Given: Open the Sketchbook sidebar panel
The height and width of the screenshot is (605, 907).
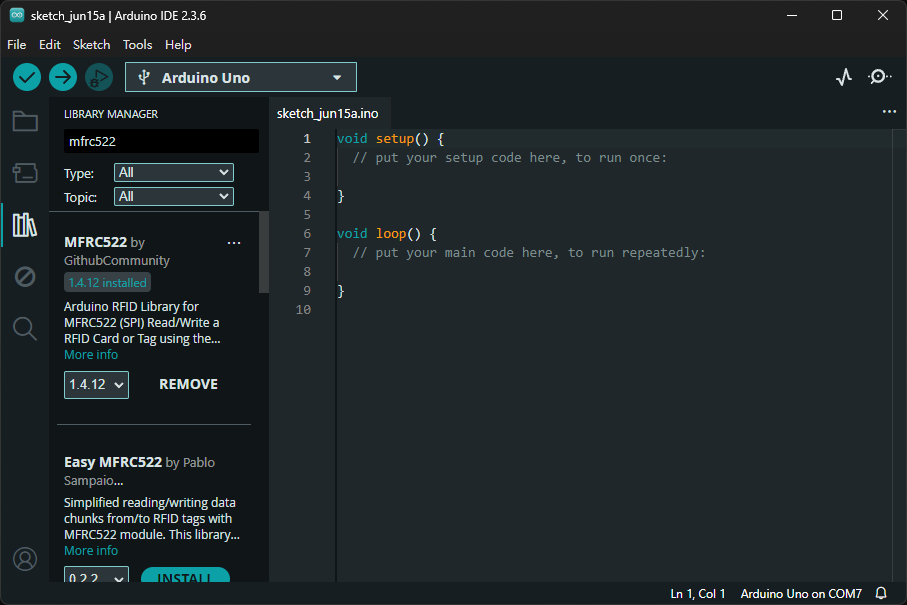Looking at the screenshot, I should pyautogui.click(x=24, y=120).
